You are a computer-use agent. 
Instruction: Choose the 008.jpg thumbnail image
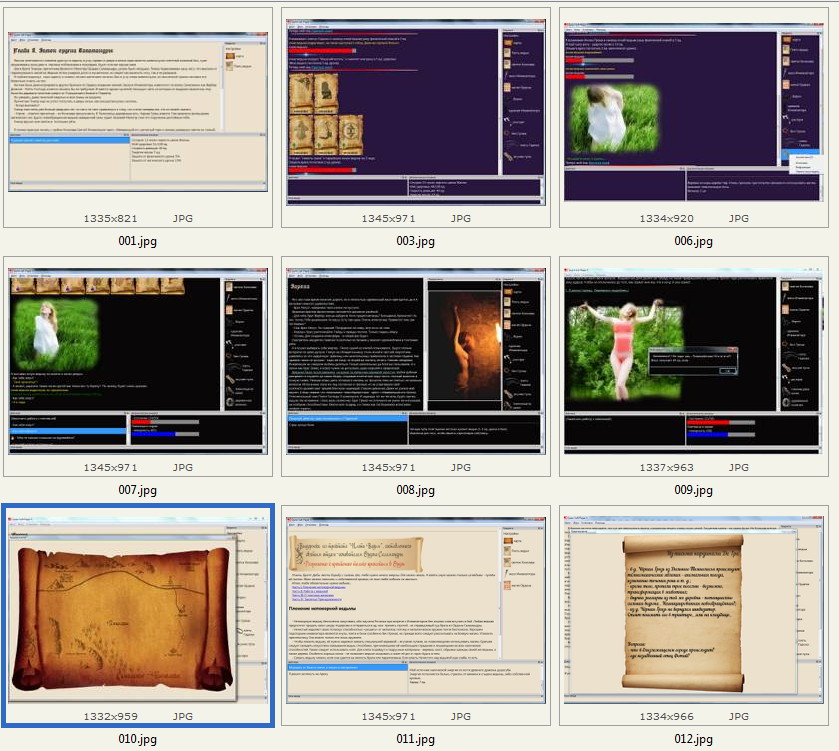[415, 360]
